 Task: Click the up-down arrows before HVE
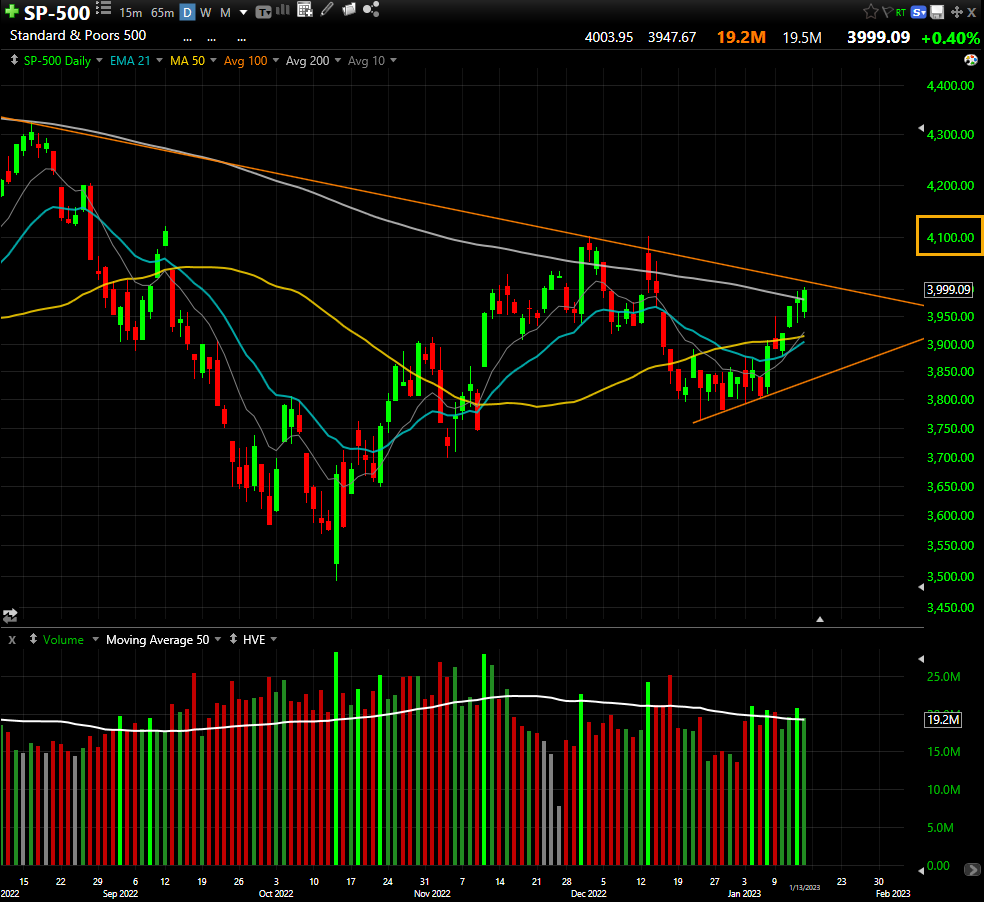click(233, 639)
